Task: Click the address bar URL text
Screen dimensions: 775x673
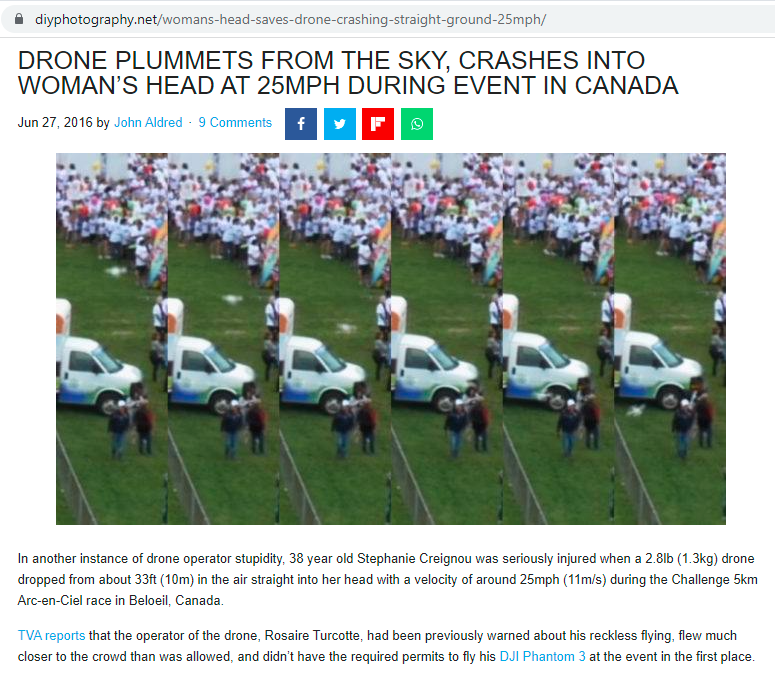Action: [x=291, y=19]
